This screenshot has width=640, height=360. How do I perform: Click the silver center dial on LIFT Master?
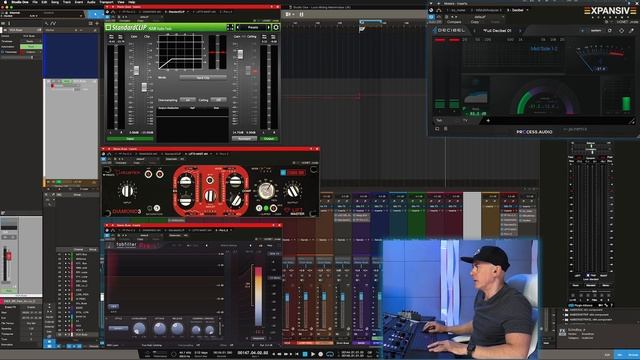pyautogui.click(x=266, y=190)
